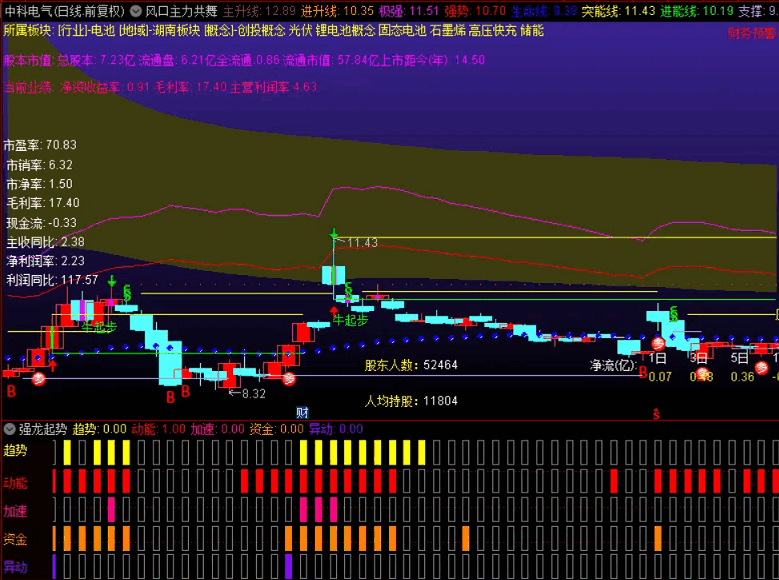This screenshot has height=580, width=779.
Task: Click the 净利润率: 2.23 statistic
Action: (x=45, y=261)
